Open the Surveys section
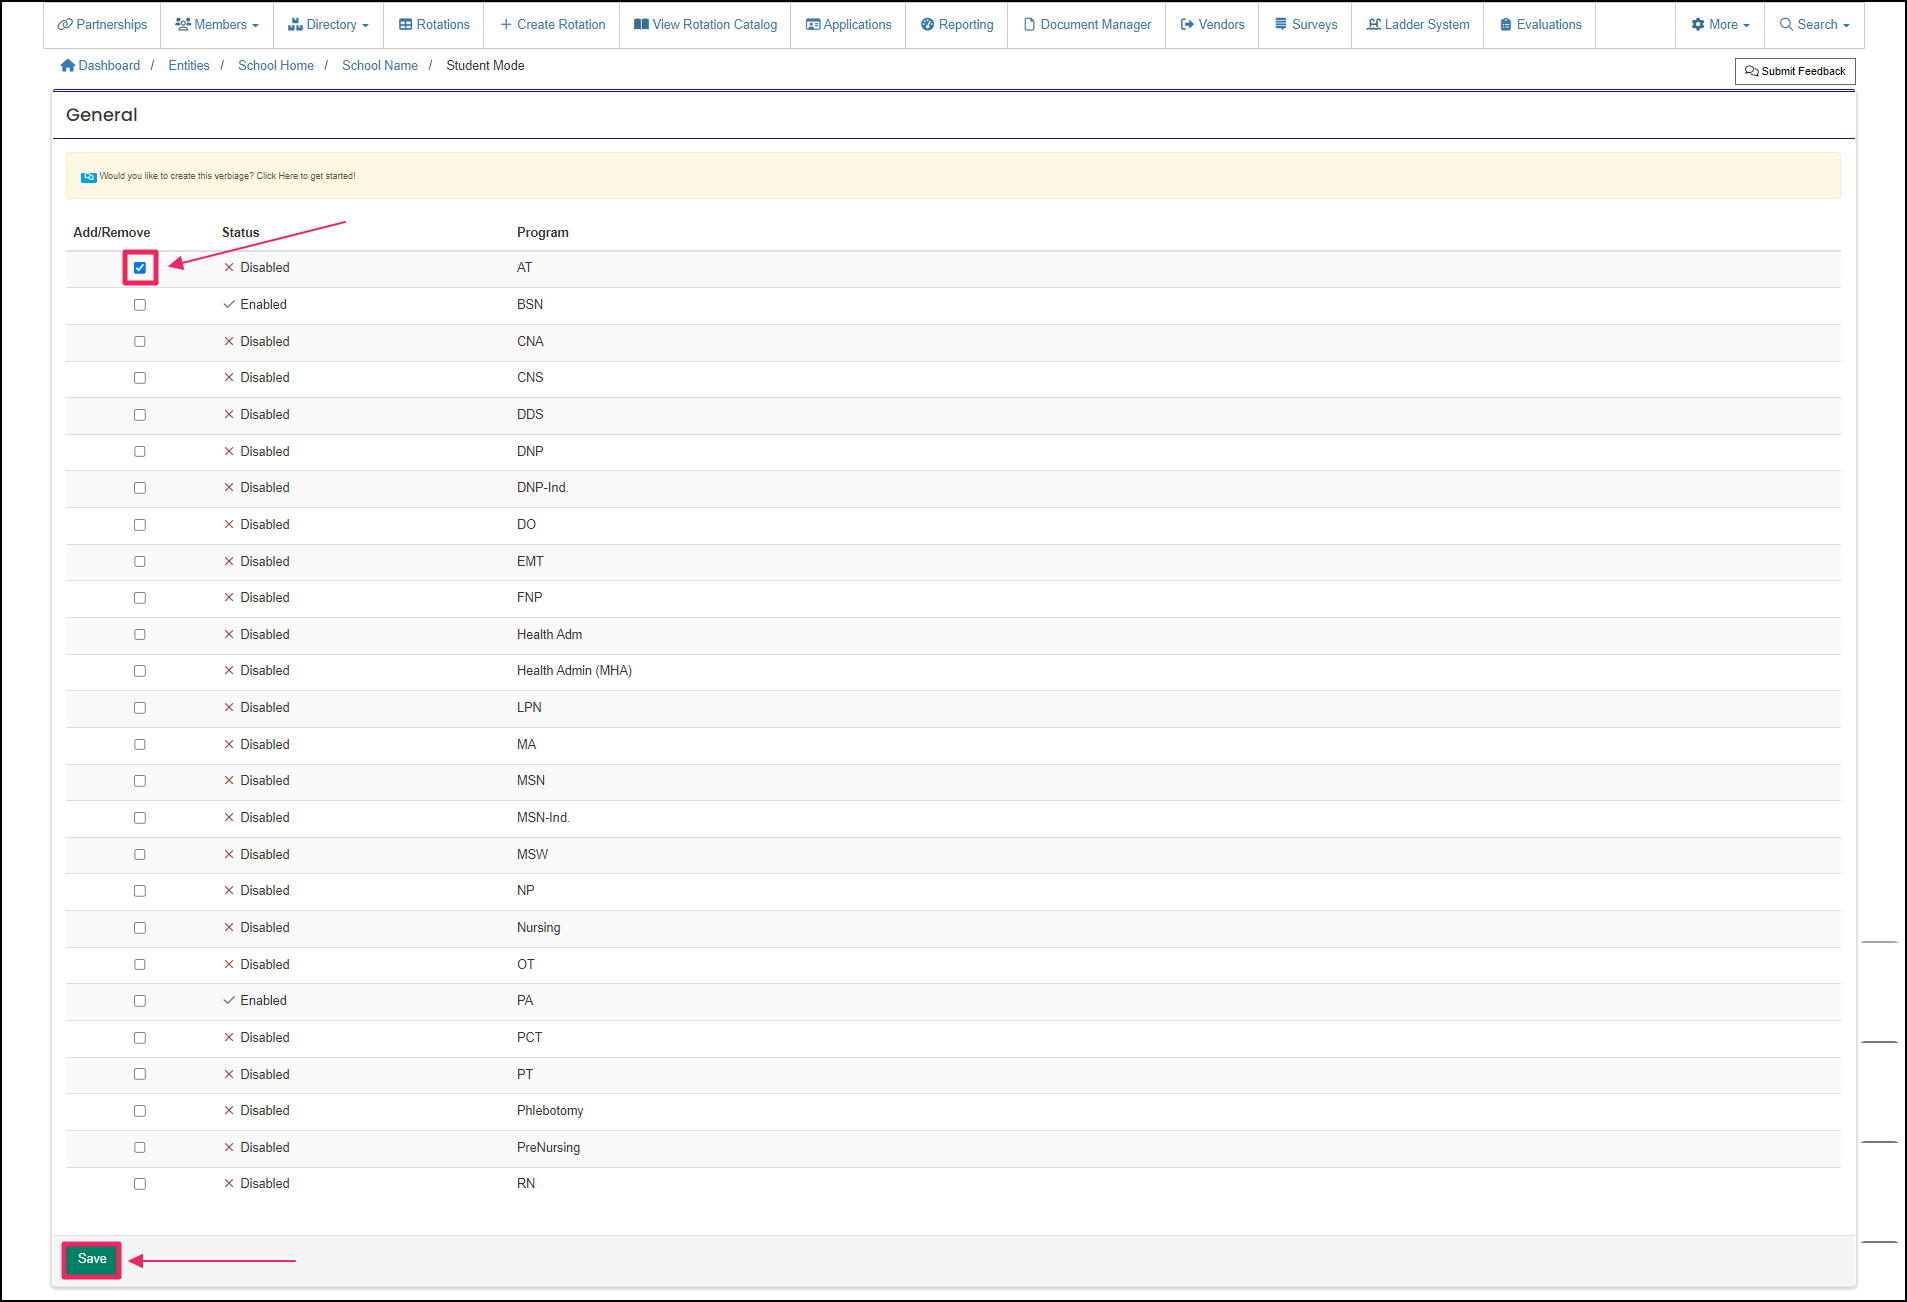 pos(1305,24)
